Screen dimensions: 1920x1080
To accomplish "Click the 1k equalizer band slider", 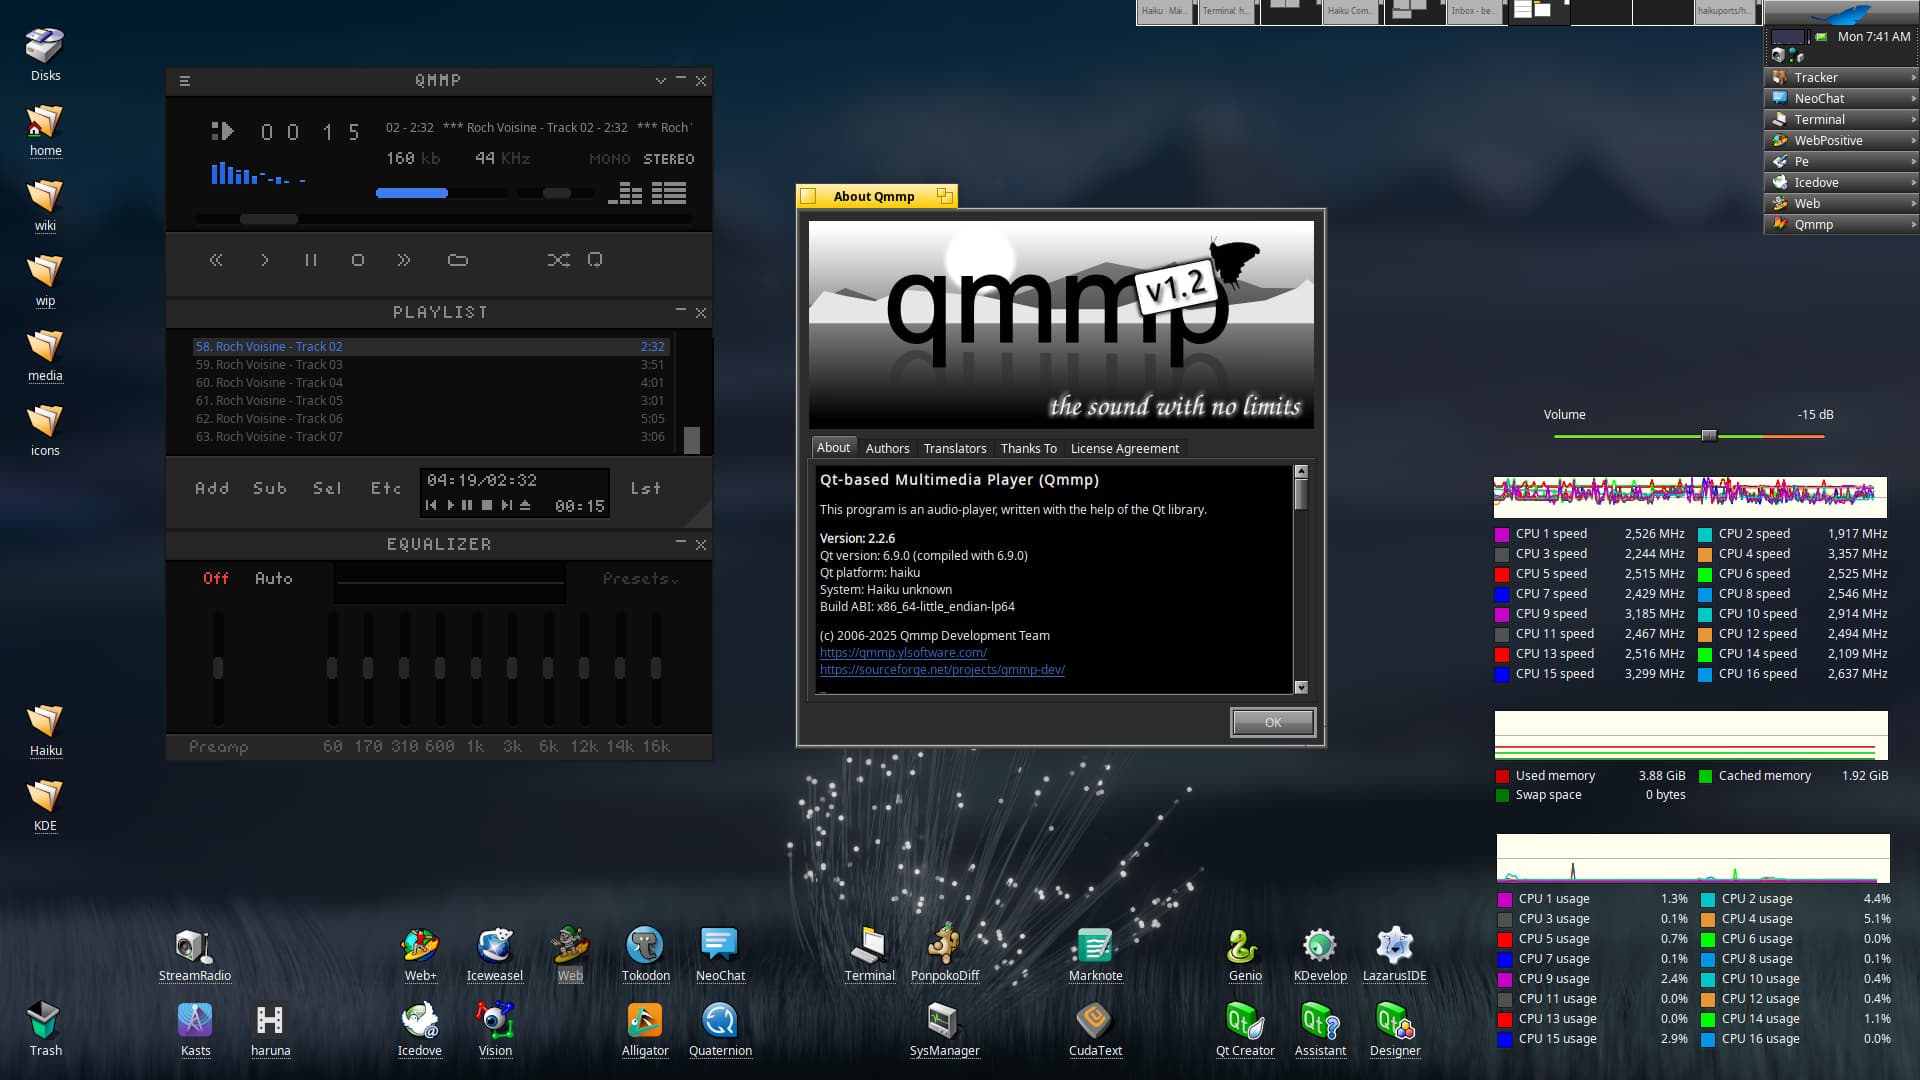I will (476, 668).
